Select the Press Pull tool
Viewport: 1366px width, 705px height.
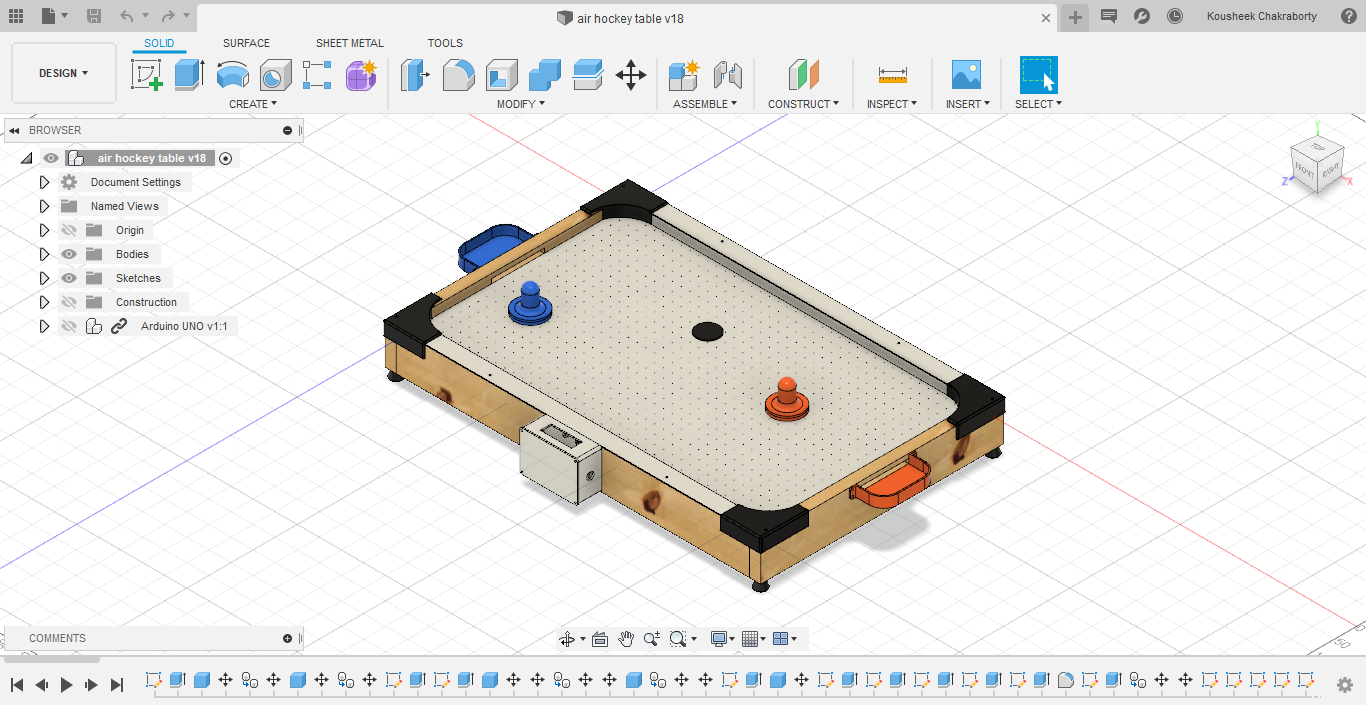point(415,75)
